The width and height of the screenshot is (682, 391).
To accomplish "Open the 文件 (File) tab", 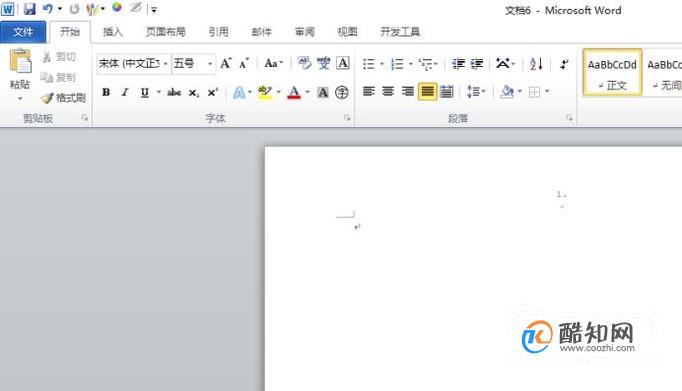I will click(23, 32).
